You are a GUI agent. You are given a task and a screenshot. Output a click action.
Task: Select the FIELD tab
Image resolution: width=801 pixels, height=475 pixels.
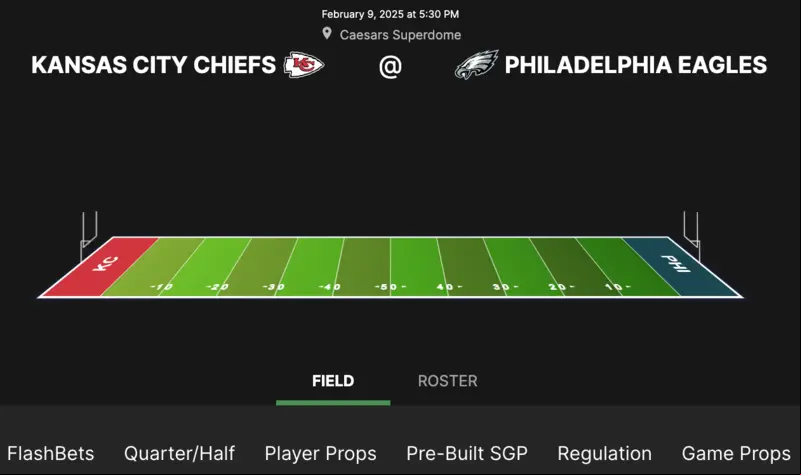point(333,381)
